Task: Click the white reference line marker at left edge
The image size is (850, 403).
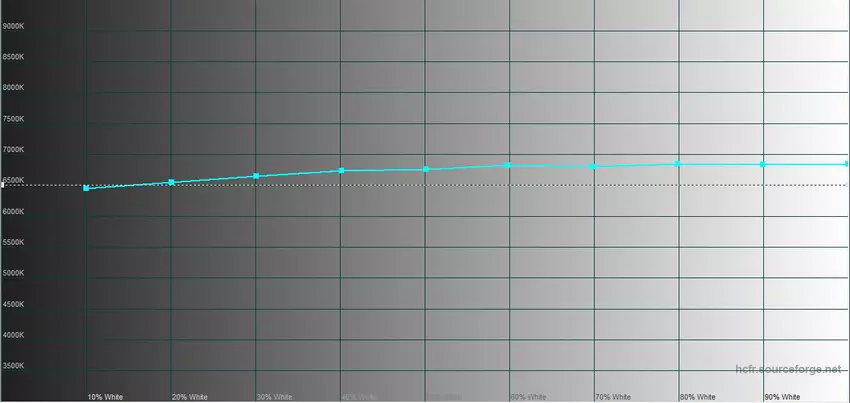Action: [x=3, y=185]
